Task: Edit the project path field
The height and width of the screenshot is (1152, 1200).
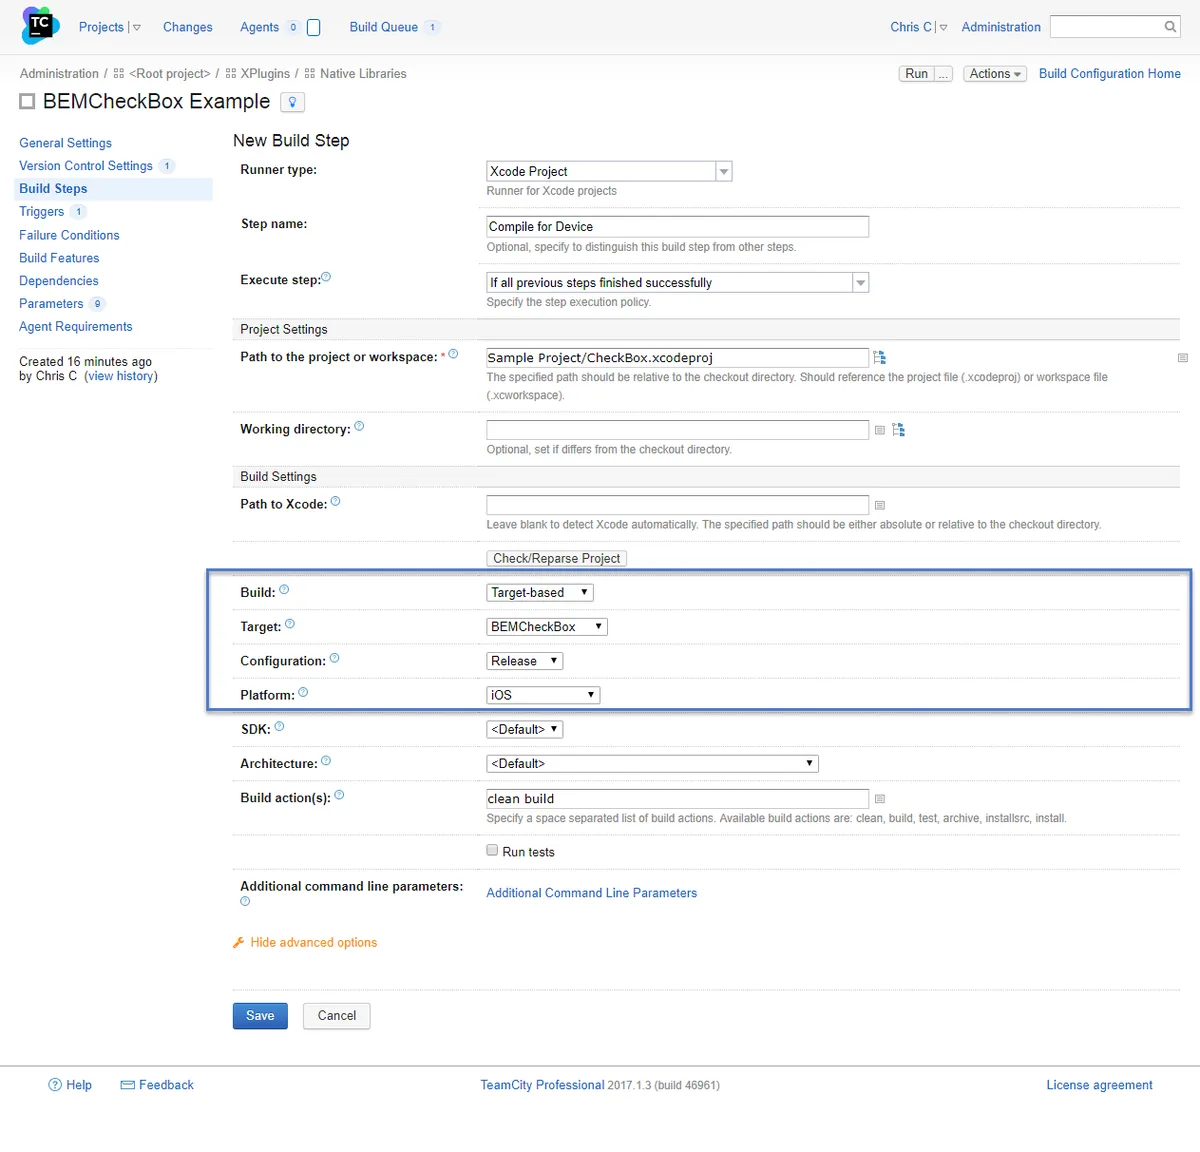Action: point(677,358)
